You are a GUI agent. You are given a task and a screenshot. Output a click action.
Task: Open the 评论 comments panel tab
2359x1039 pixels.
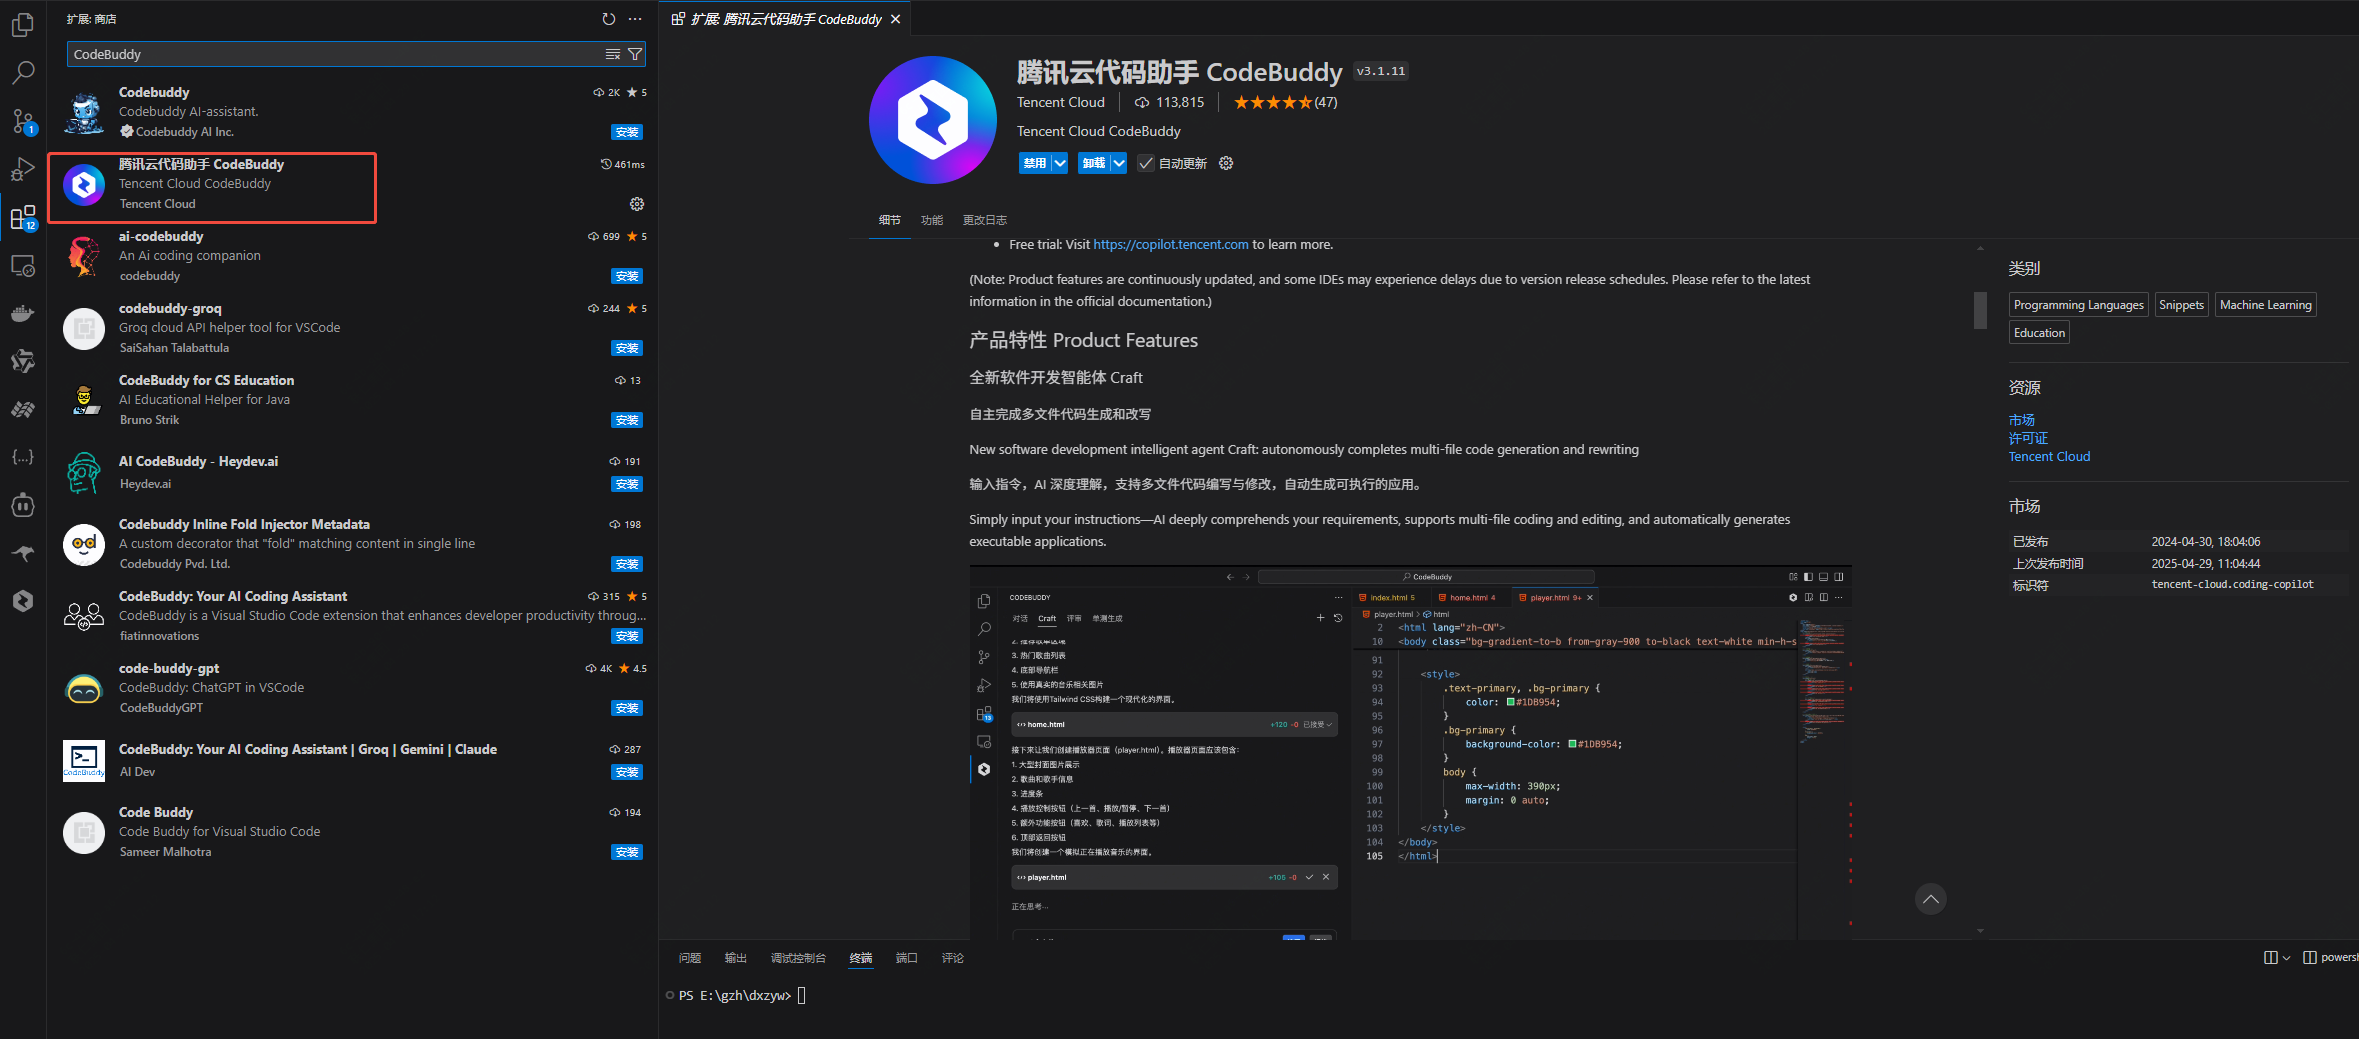pos(953,958)
